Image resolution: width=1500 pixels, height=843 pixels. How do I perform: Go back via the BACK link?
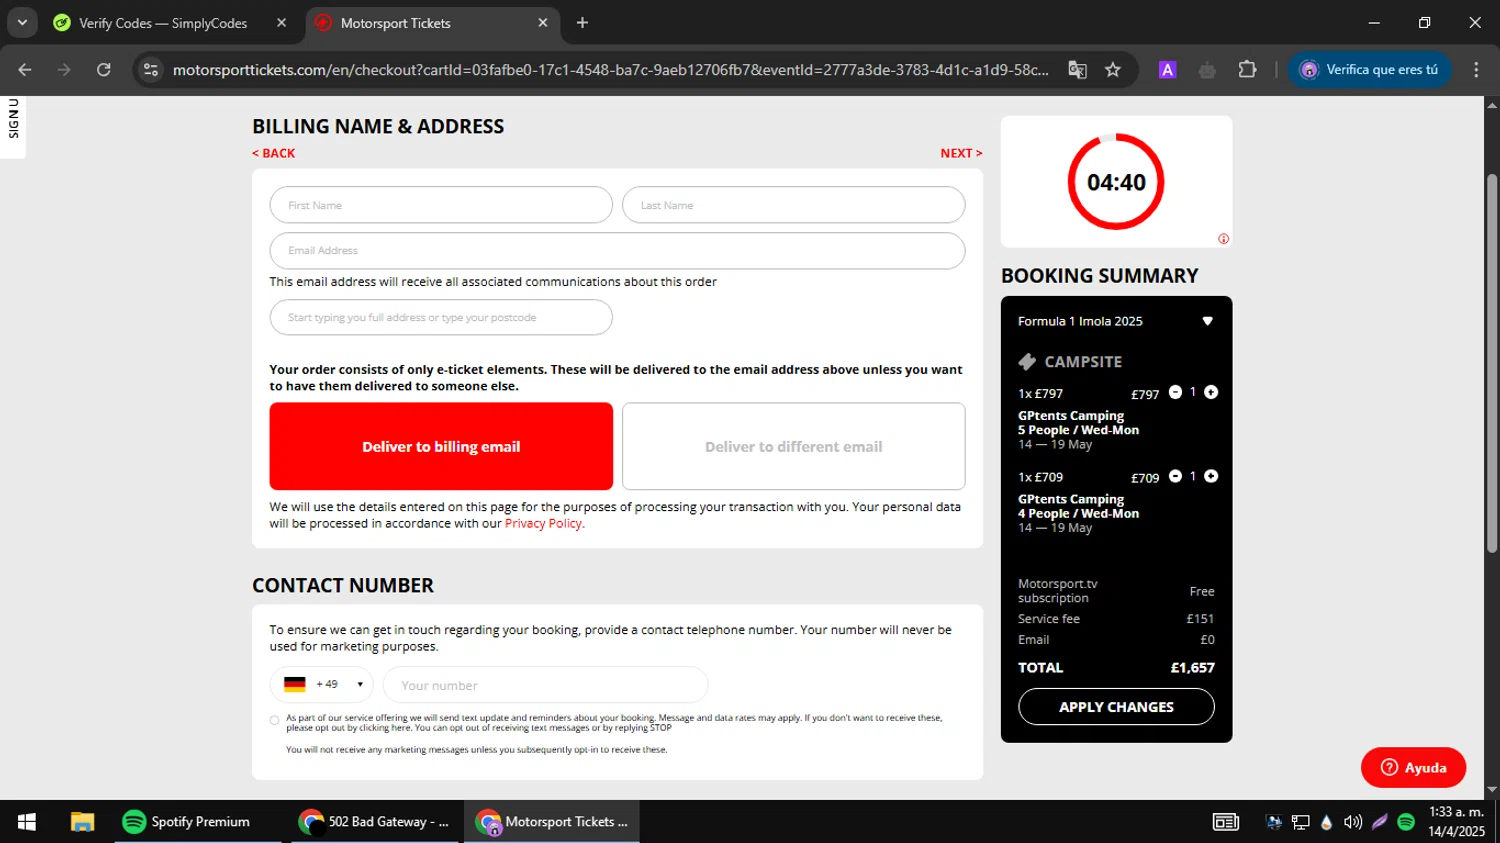(274, 153)
